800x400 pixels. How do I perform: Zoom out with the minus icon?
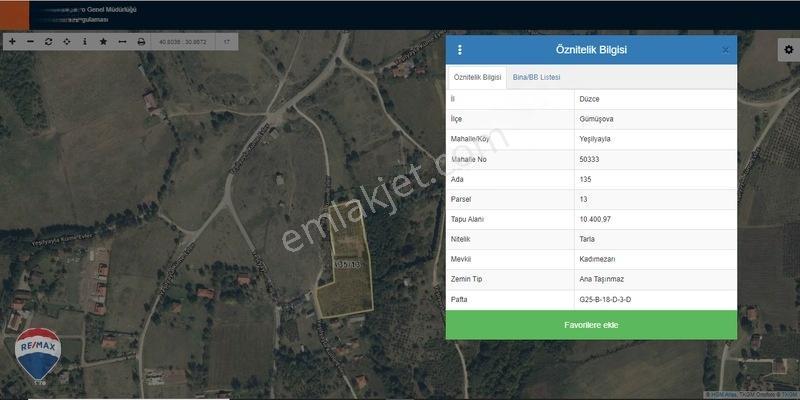(x=30, y=42)
